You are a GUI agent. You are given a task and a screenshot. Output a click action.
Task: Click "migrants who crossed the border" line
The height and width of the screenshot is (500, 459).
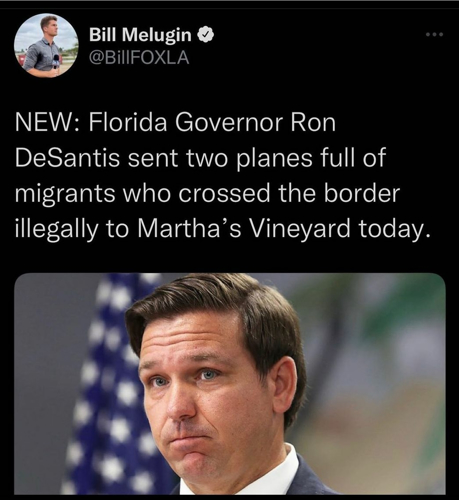tap(207, 194)
